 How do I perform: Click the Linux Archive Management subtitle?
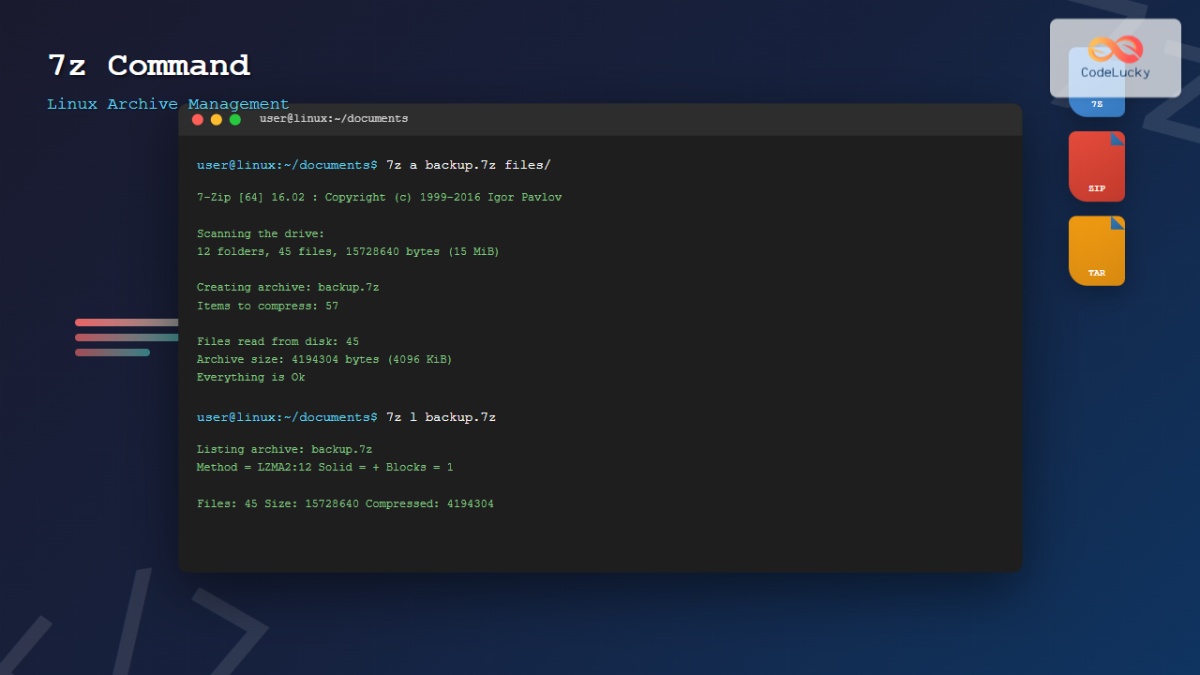point(166,103)
